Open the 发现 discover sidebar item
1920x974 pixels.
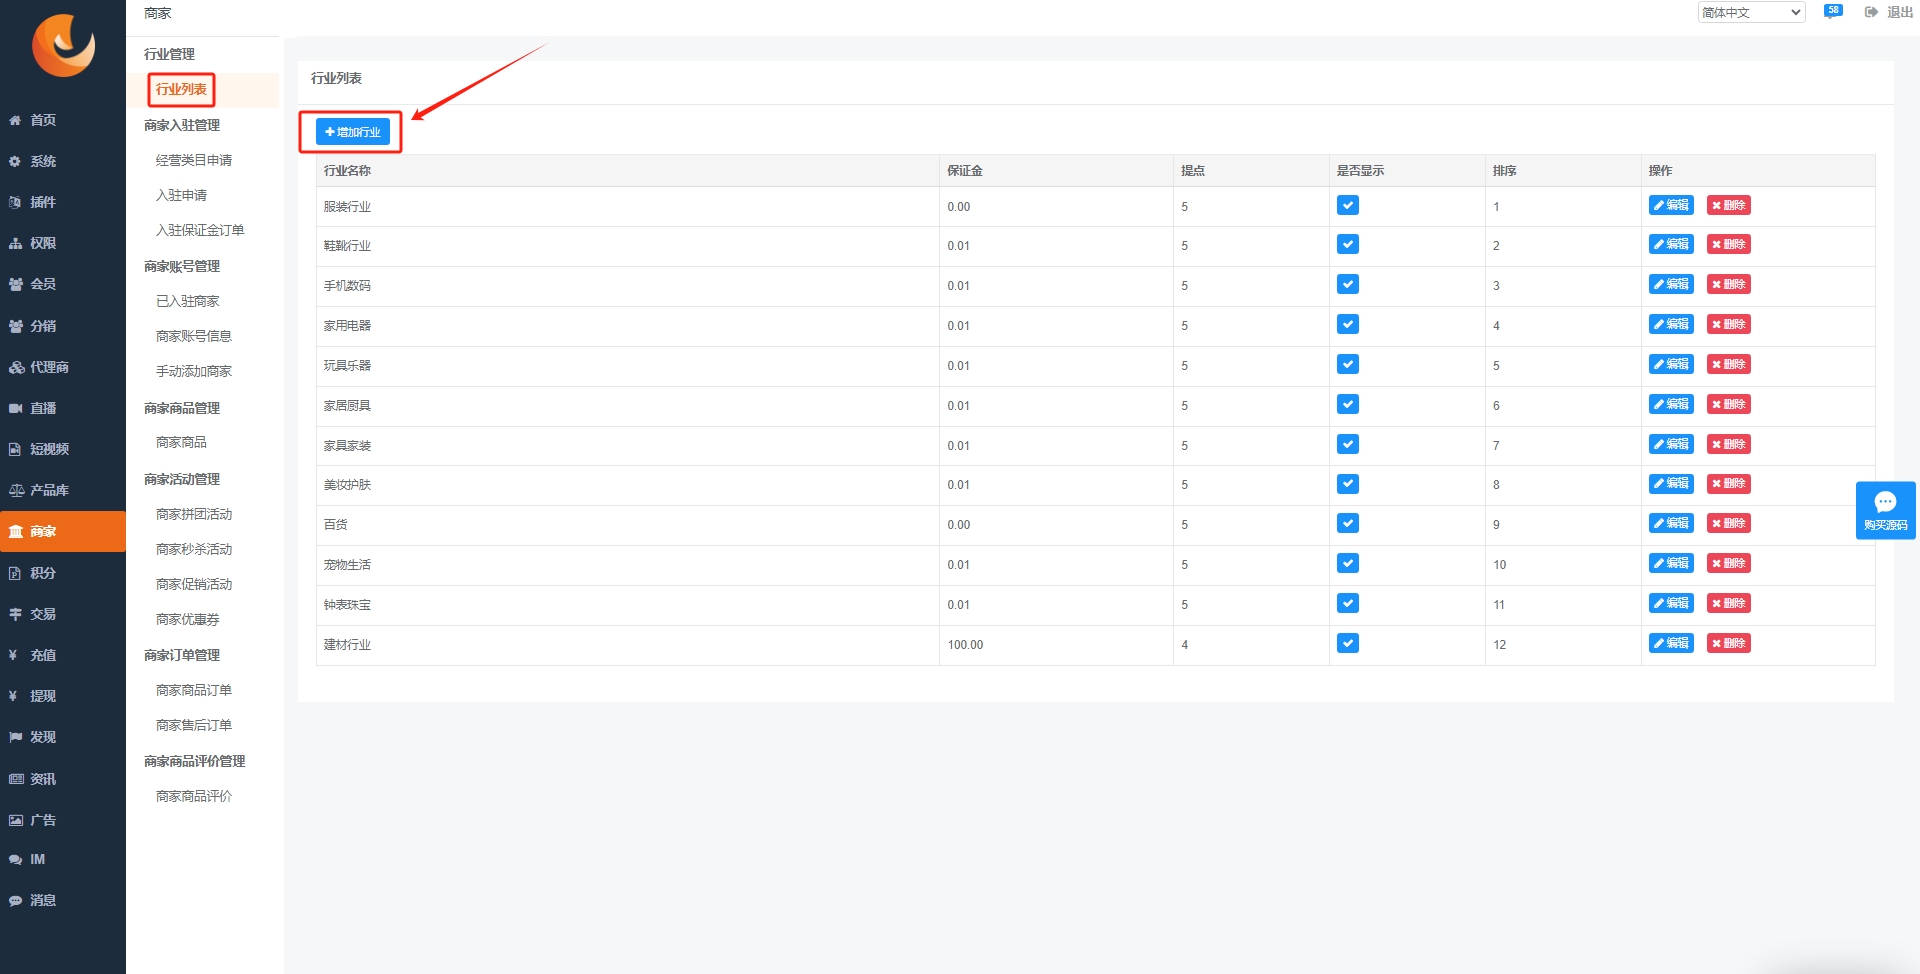click(x=62, y=737)
